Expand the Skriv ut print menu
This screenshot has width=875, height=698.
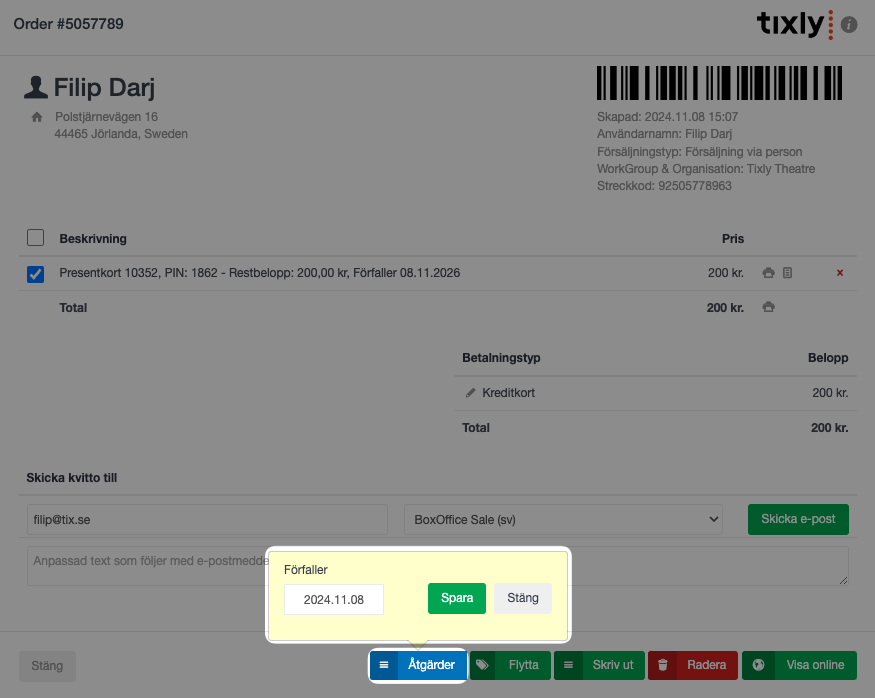[x=600, y=665]
